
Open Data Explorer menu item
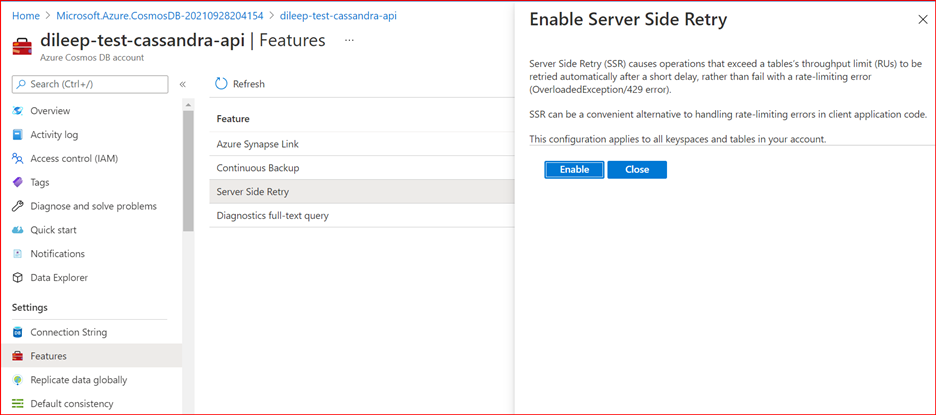click(x=59, y=278)
